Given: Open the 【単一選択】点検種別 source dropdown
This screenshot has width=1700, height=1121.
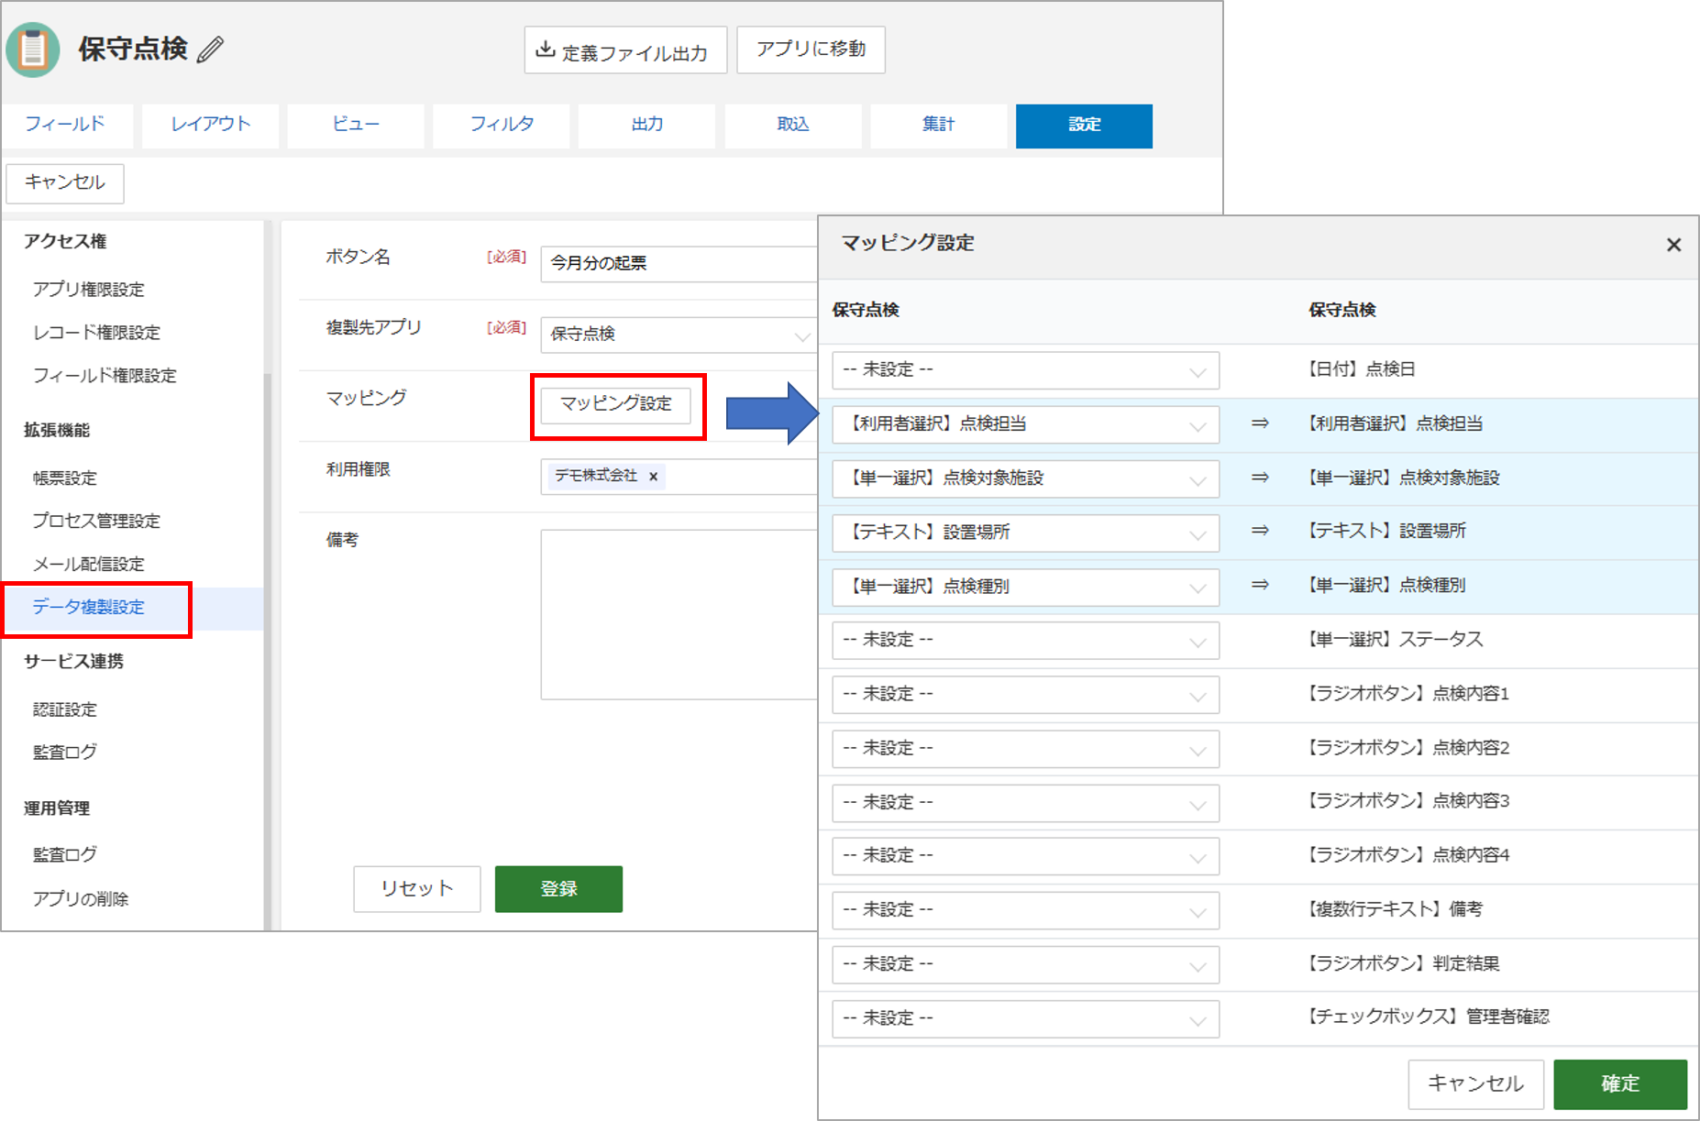Looking at the screenshot, I should tap(1025, 586).
